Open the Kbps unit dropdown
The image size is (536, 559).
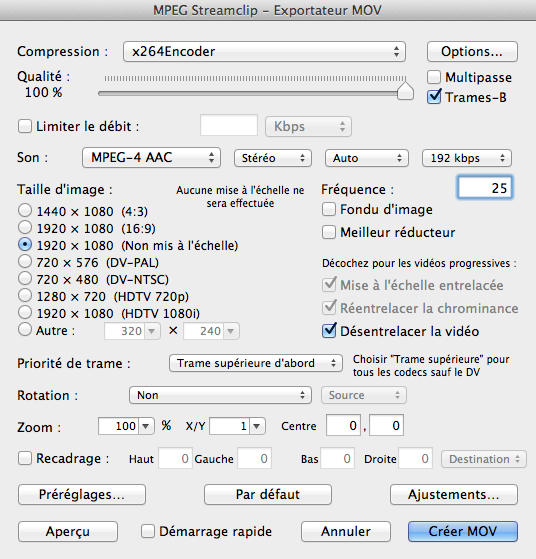[308, 127]
